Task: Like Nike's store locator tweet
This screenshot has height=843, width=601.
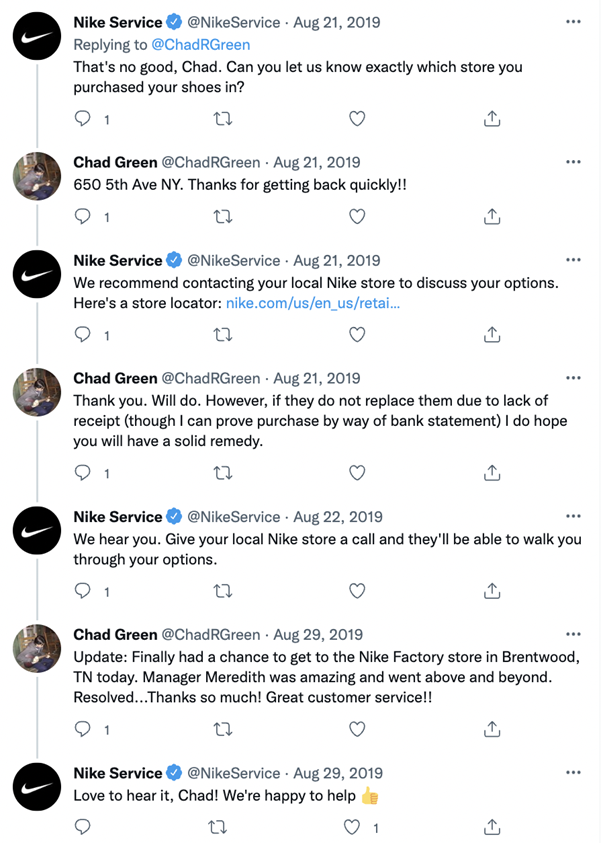Action: (x=357, y=335)
